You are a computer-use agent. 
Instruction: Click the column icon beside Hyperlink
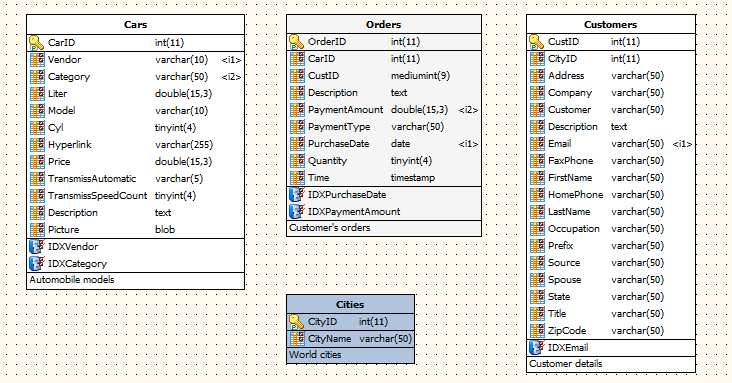(x=37, y=145)
